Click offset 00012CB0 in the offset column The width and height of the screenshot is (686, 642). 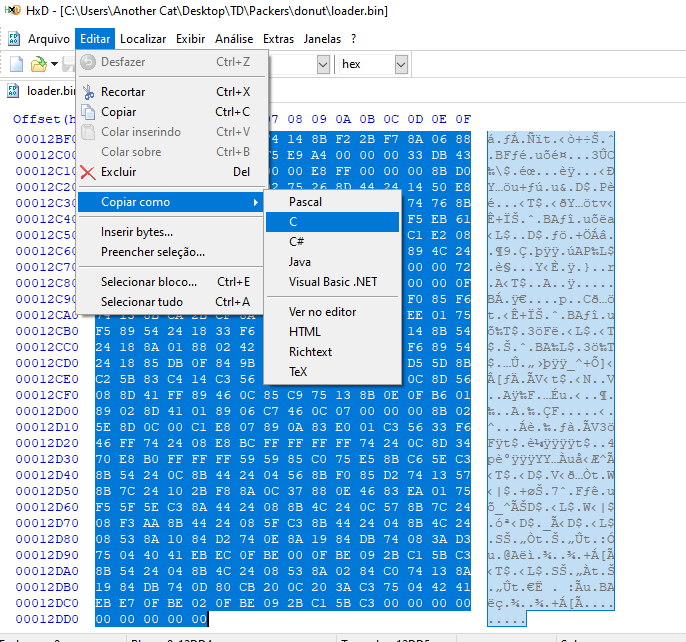[x=47, y=331]
